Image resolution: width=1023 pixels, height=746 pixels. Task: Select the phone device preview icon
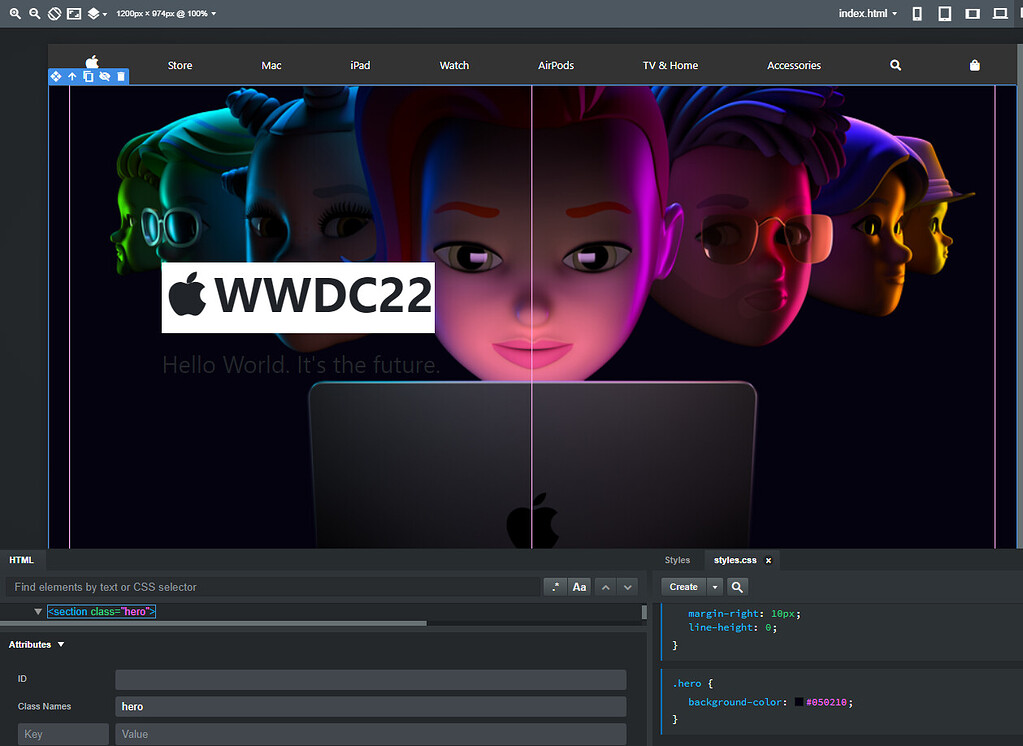point(918,14)
